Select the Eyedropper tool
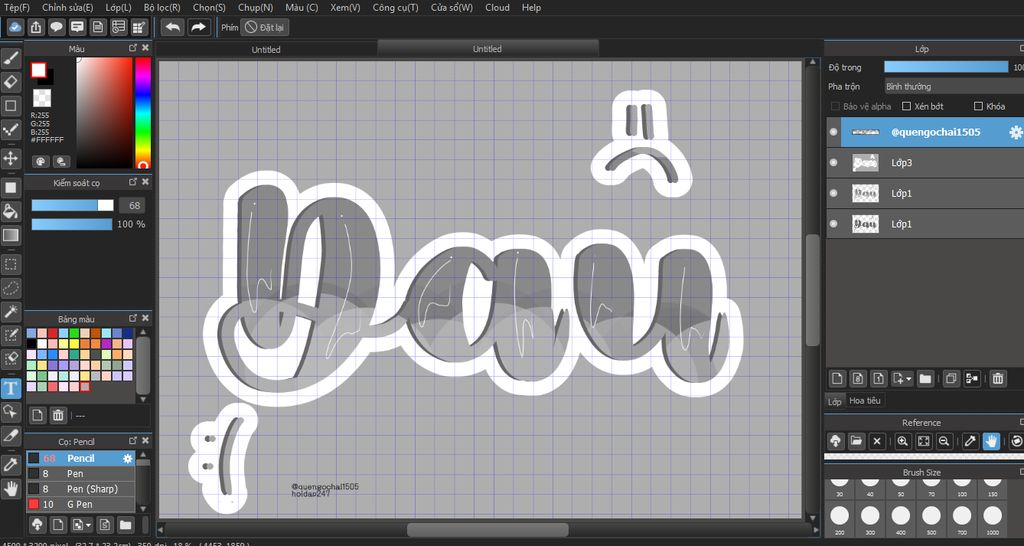1024x546 pixels. [11, 464]
